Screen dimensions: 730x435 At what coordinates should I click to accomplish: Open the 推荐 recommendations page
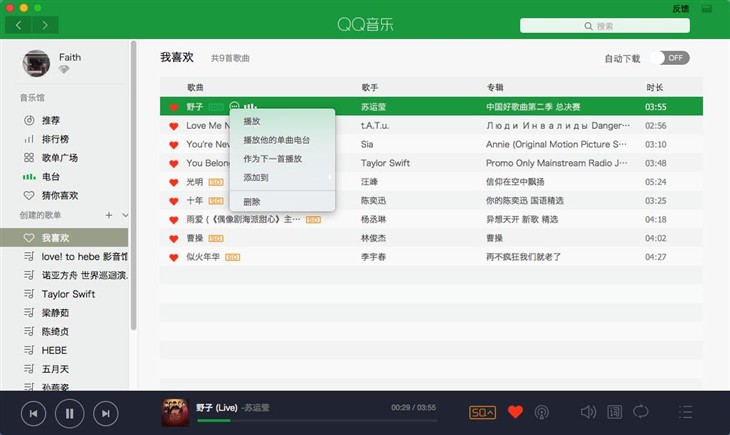(x=51, y=120)
